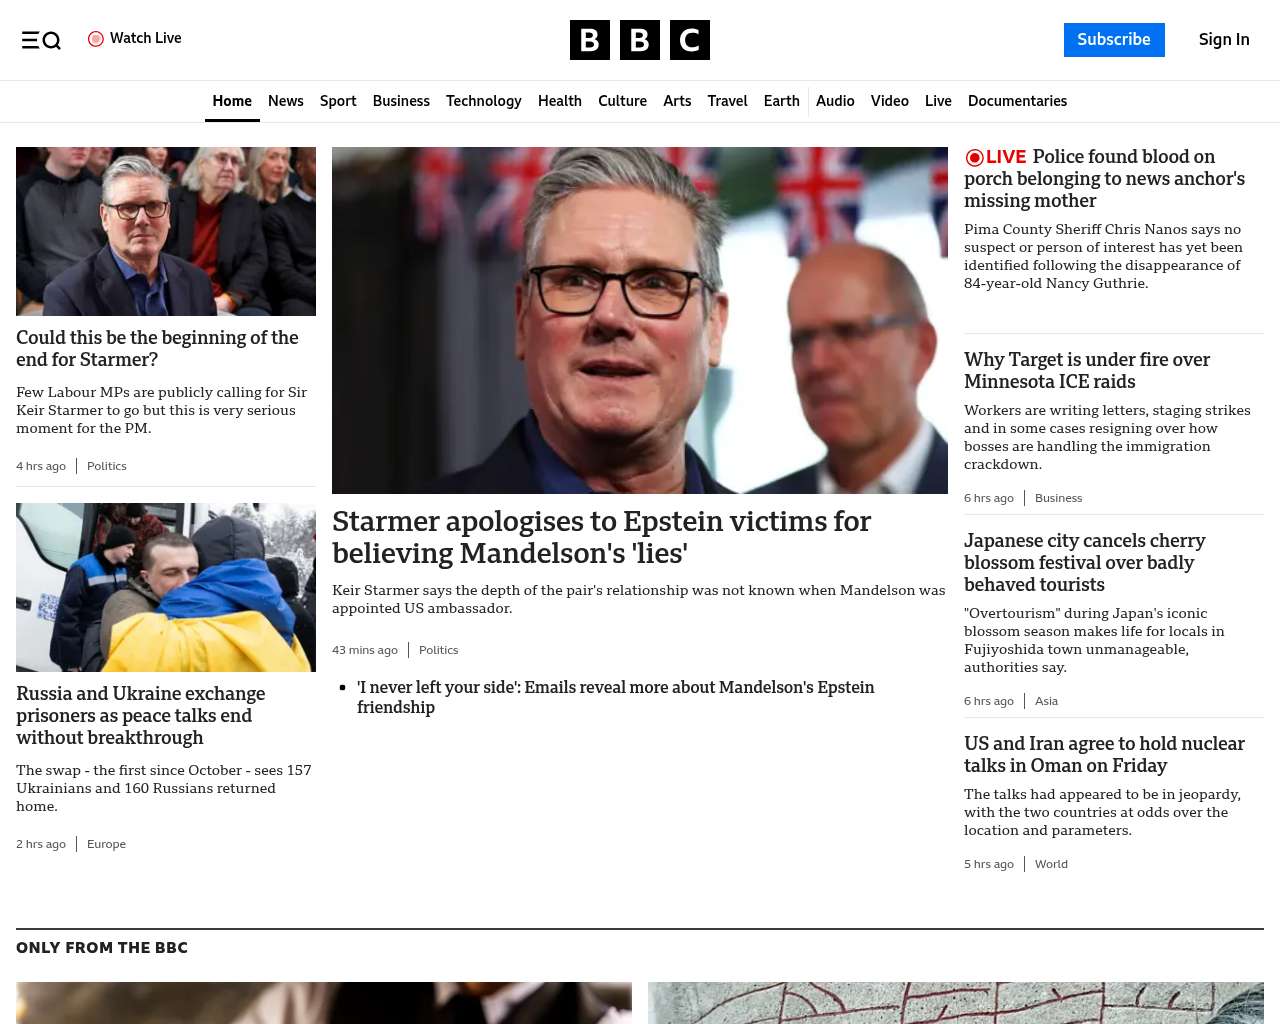Screen dimensions: 1280x1024
Task: Click the 'Overtourism' summary text
Action: pos(1094,640)
